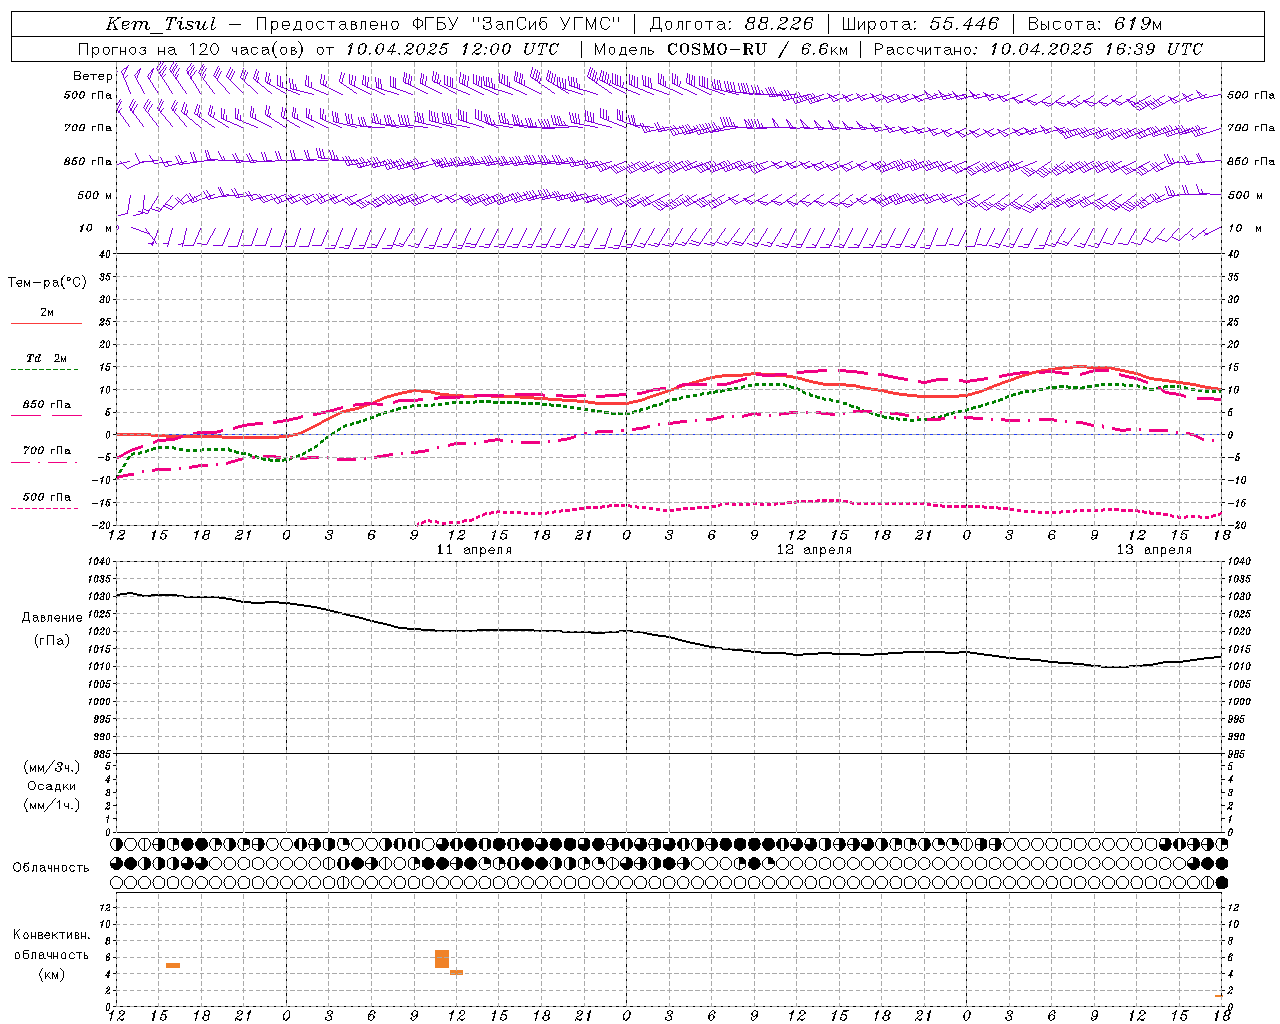The width and height of the screenshot is (1280, 1024).
Task: Click the '(км)' convective height unit
Action: pyautogui.click(x=52, y=974)
